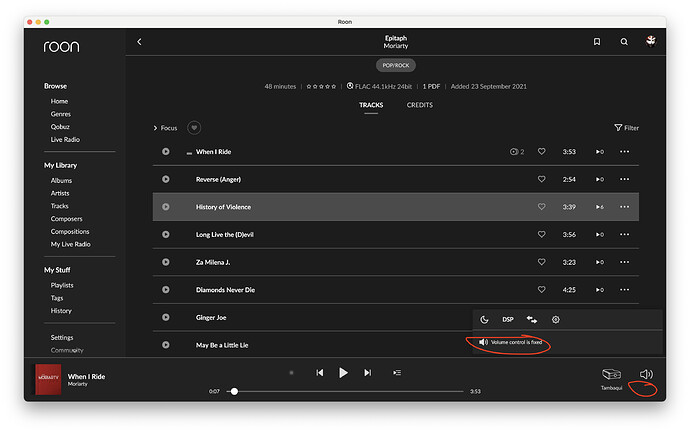Open the user profile avatar
The image size is (690, 432).
pyautogui.click(x=651, y=41)
